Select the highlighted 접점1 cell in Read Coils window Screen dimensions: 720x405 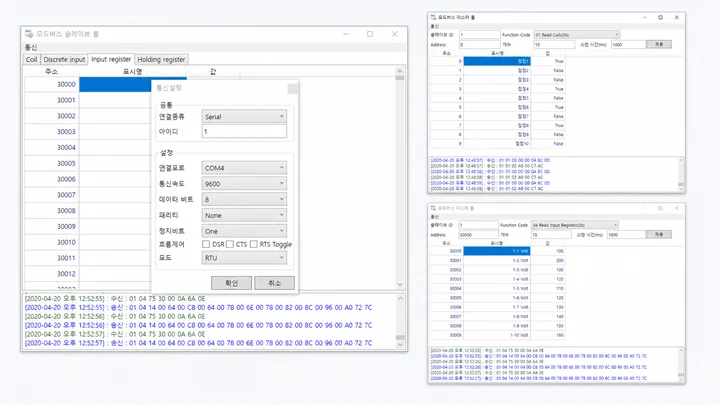point(497,61)
